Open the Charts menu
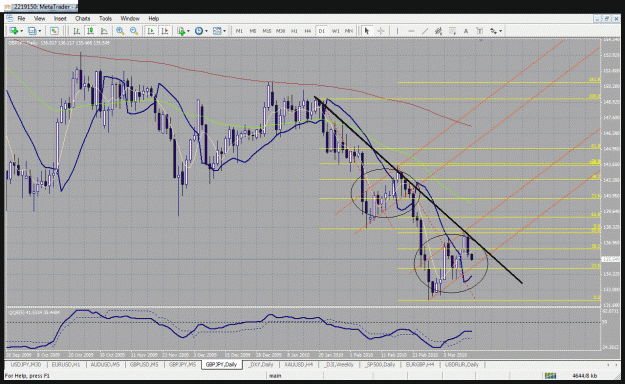This screenshot has height=384, width=625. 83,18
